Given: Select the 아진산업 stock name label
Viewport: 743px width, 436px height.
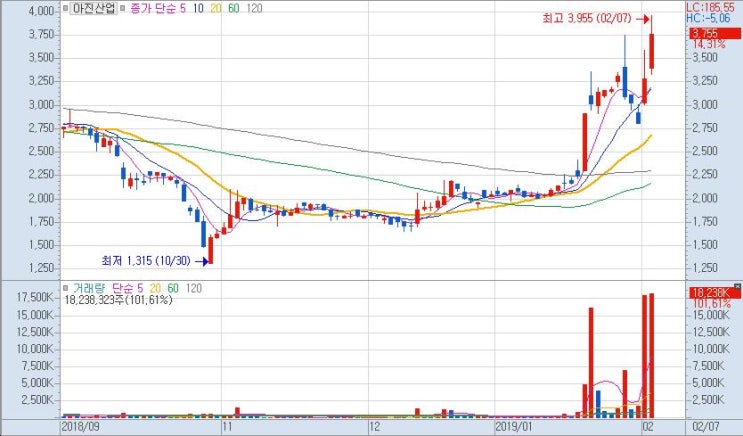Looking at the screenshot, I should (93, 9).
